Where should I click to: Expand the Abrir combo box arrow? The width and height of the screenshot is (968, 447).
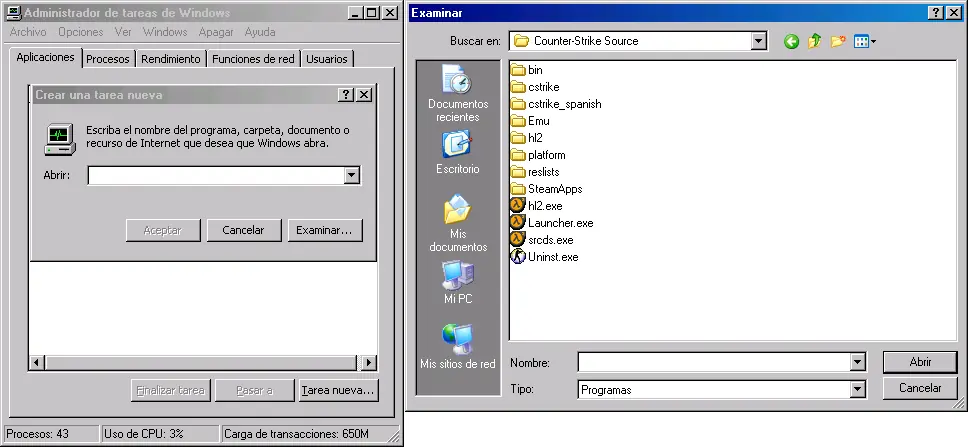[352, 175]
